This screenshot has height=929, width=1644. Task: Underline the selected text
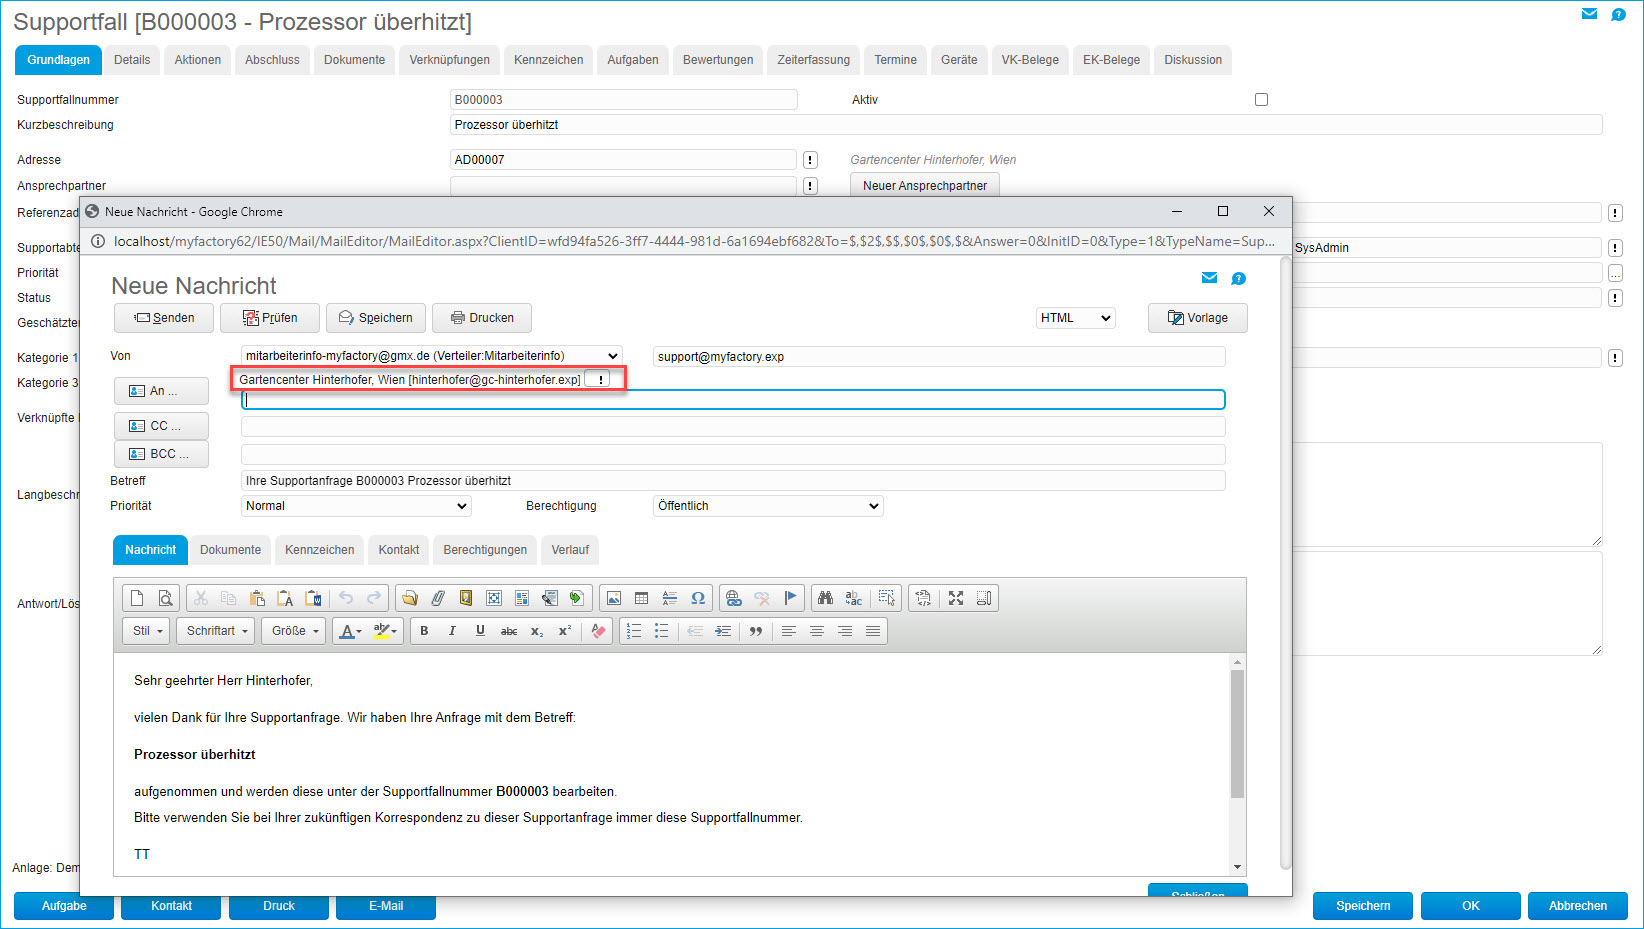[480, 631]
